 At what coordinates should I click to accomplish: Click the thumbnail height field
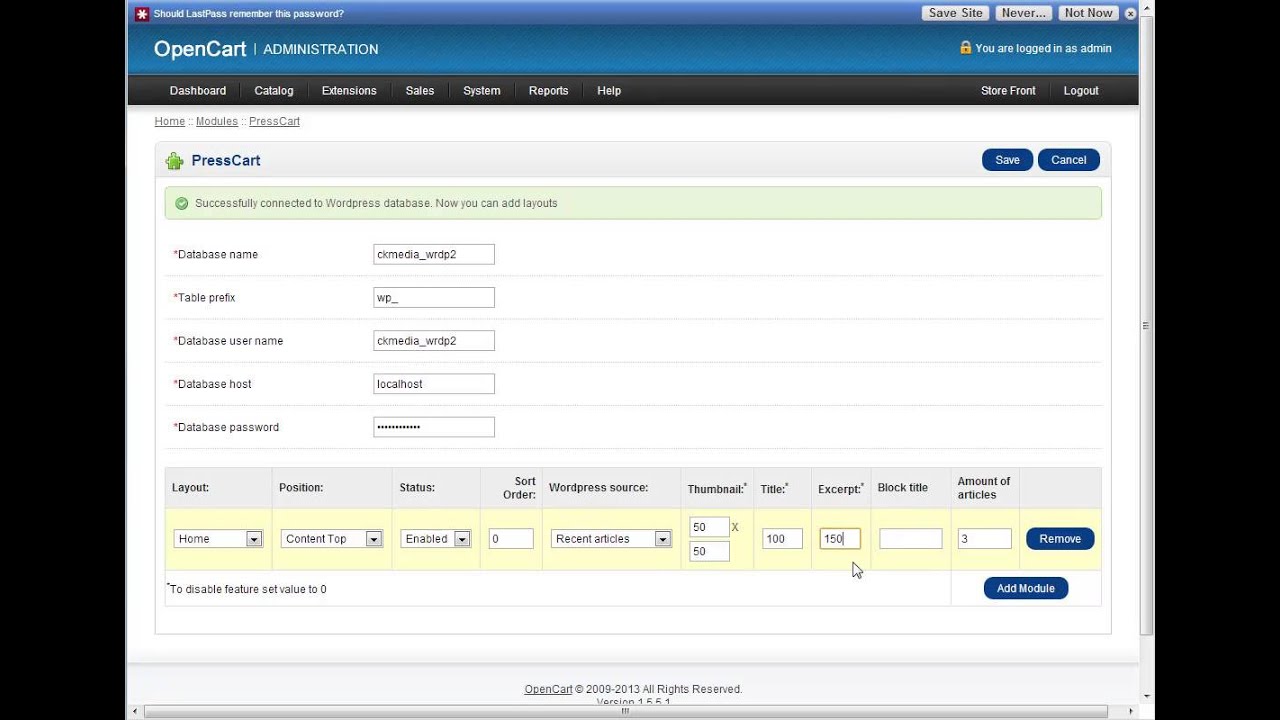(709, 551)
